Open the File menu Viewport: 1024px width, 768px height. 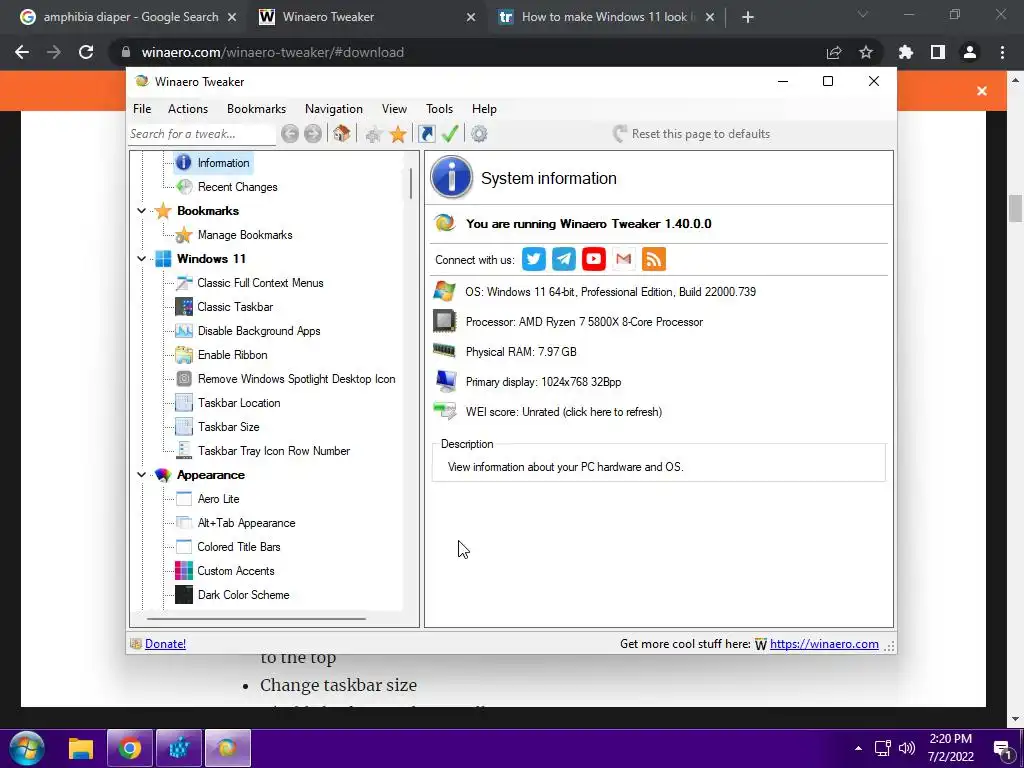coord(142,109)
